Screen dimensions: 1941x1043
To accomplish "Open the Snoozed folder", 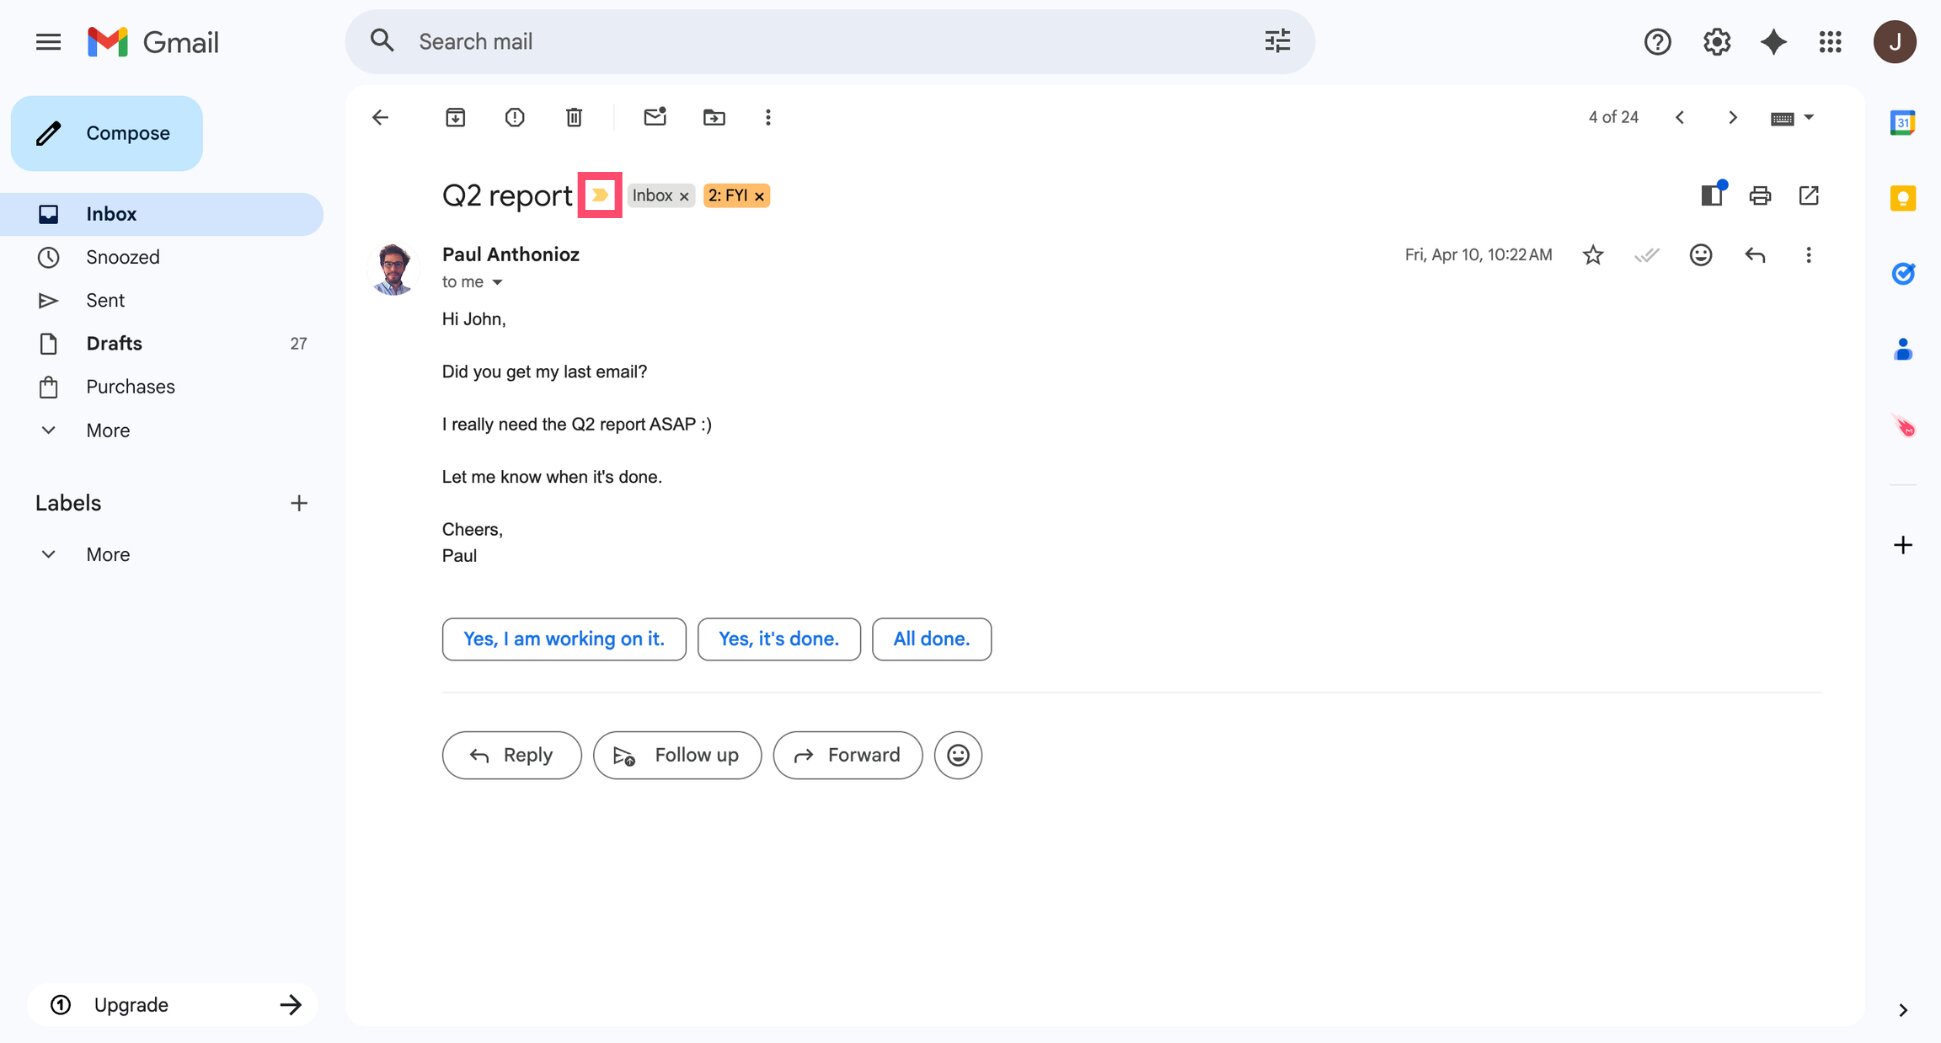I will [162, 257].
